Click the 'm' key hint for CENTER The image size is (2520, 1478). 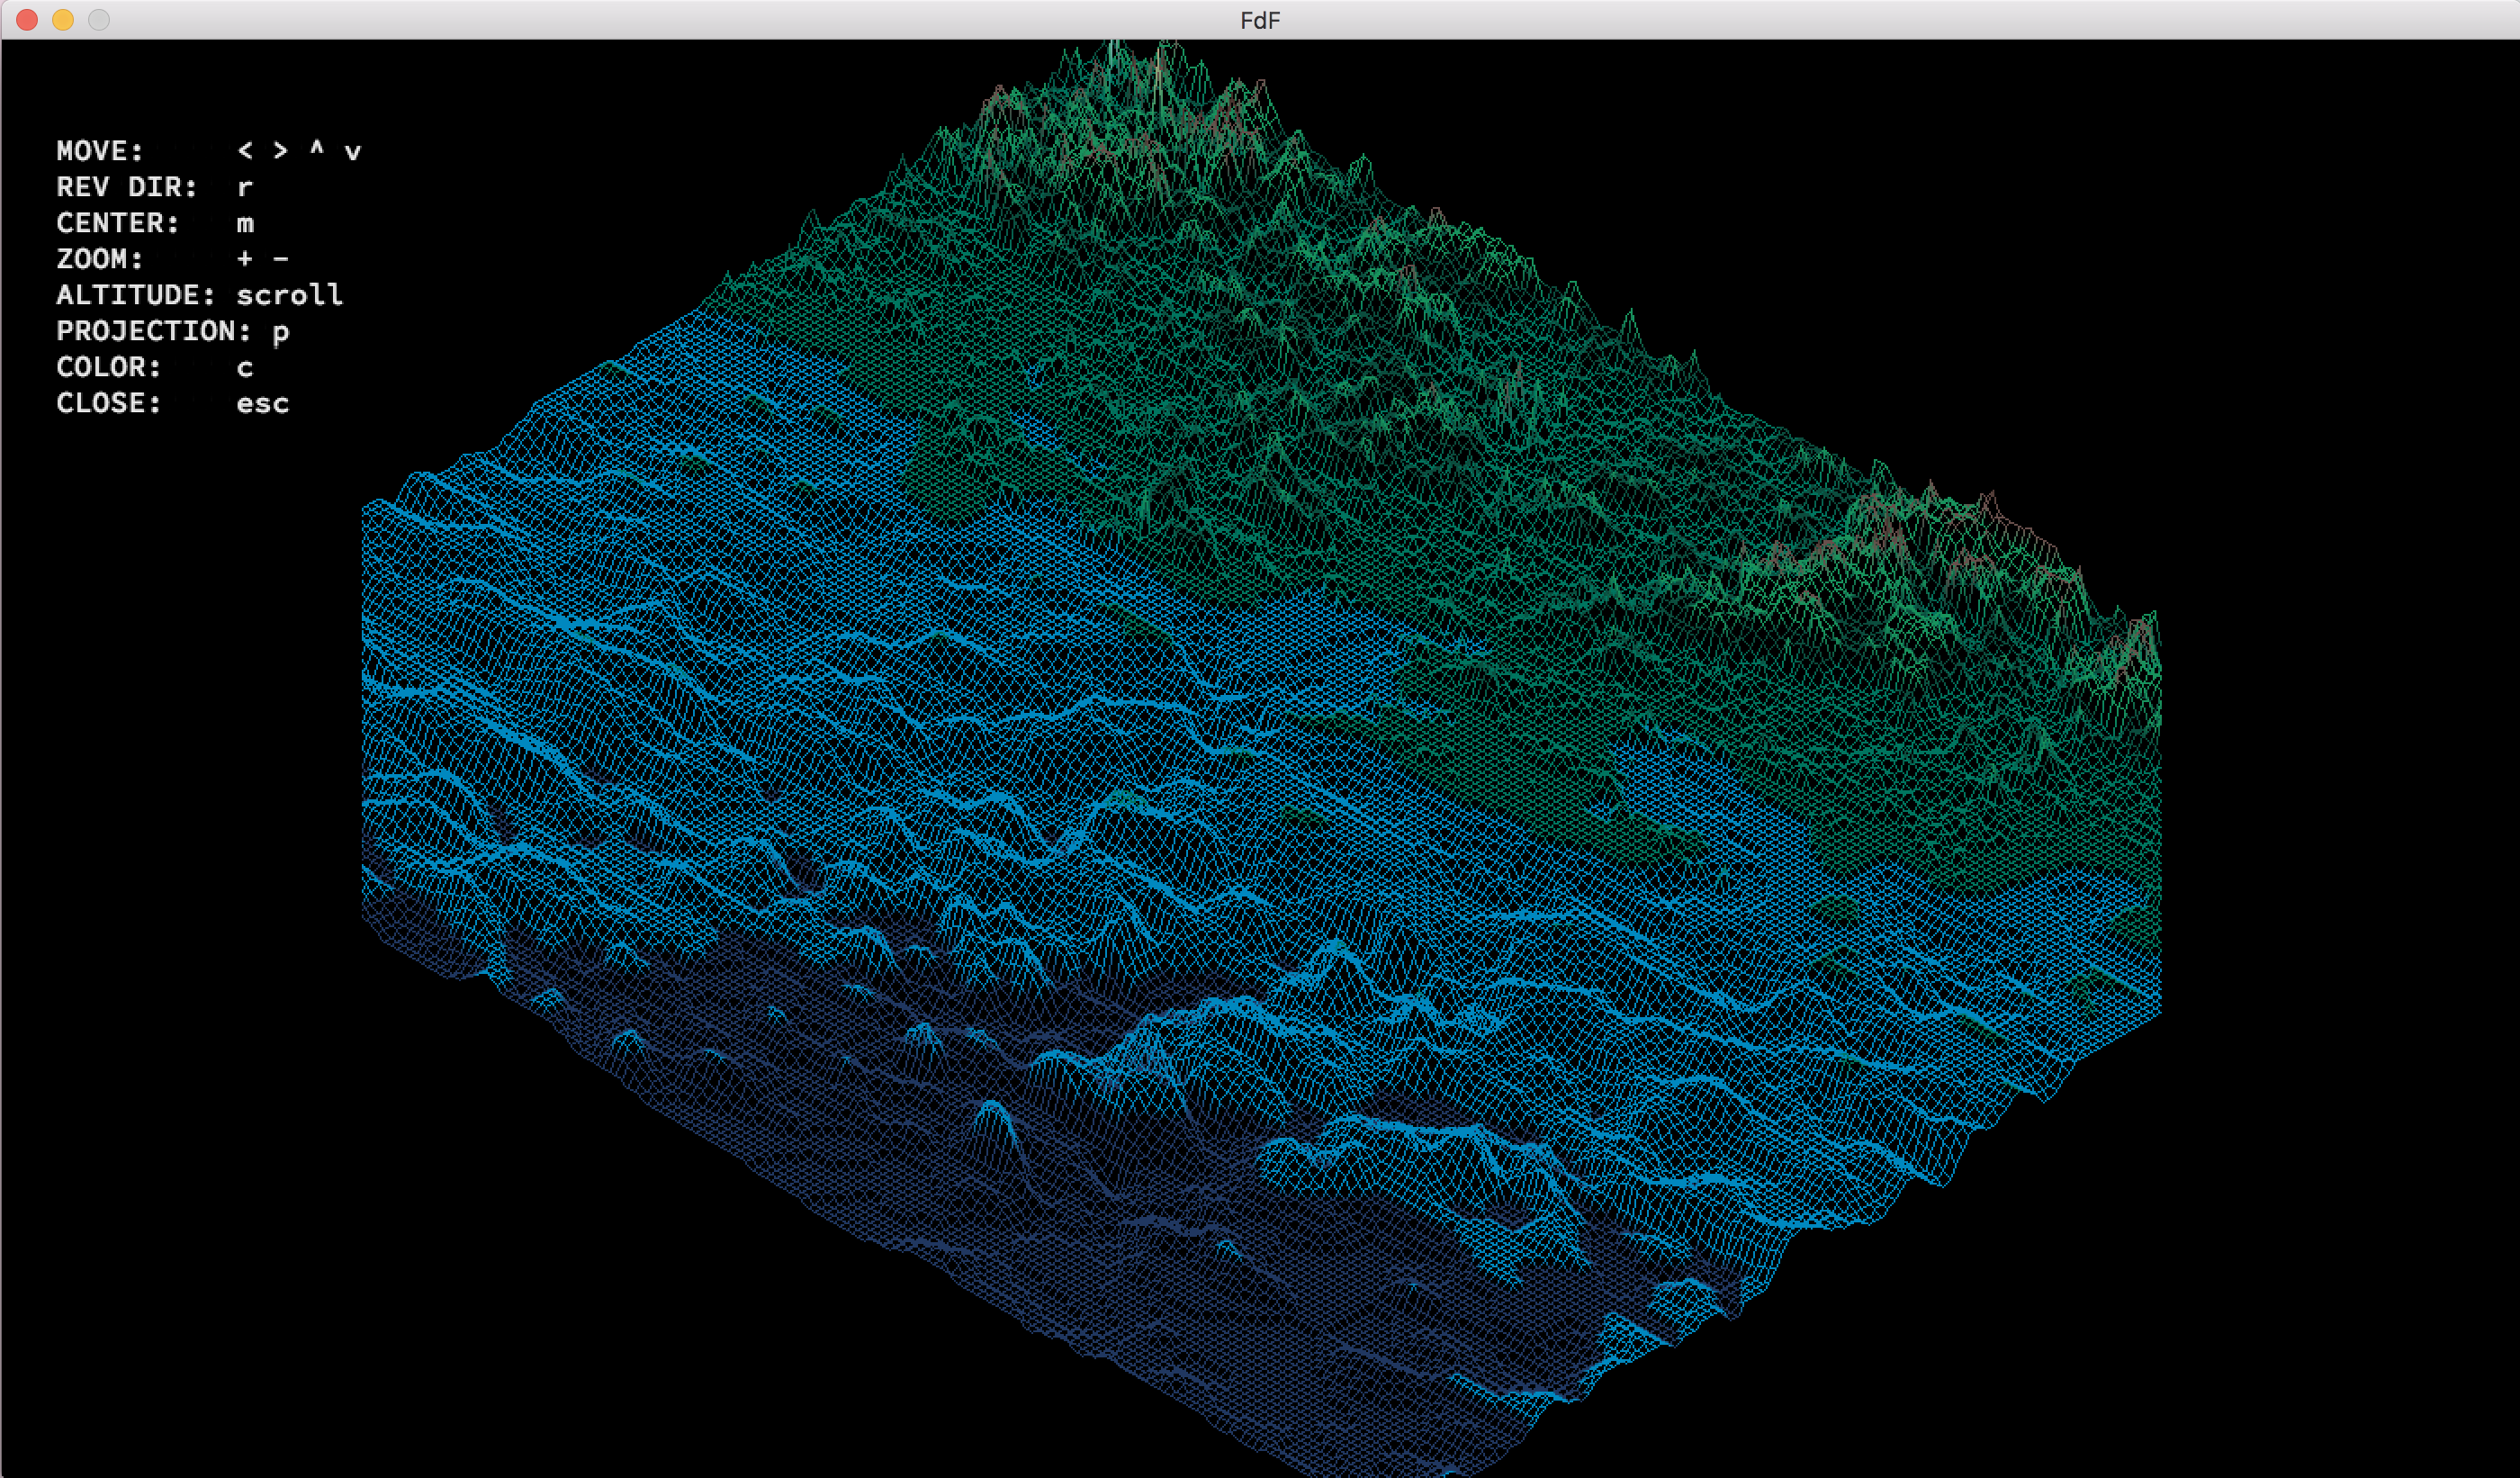[245, 224]
